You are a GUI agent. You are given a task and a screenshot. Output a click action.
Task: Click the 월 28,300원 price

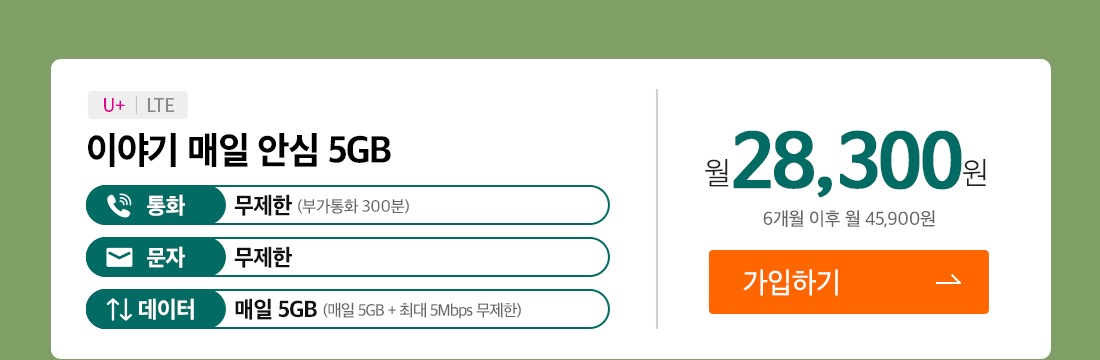[847, 162]
